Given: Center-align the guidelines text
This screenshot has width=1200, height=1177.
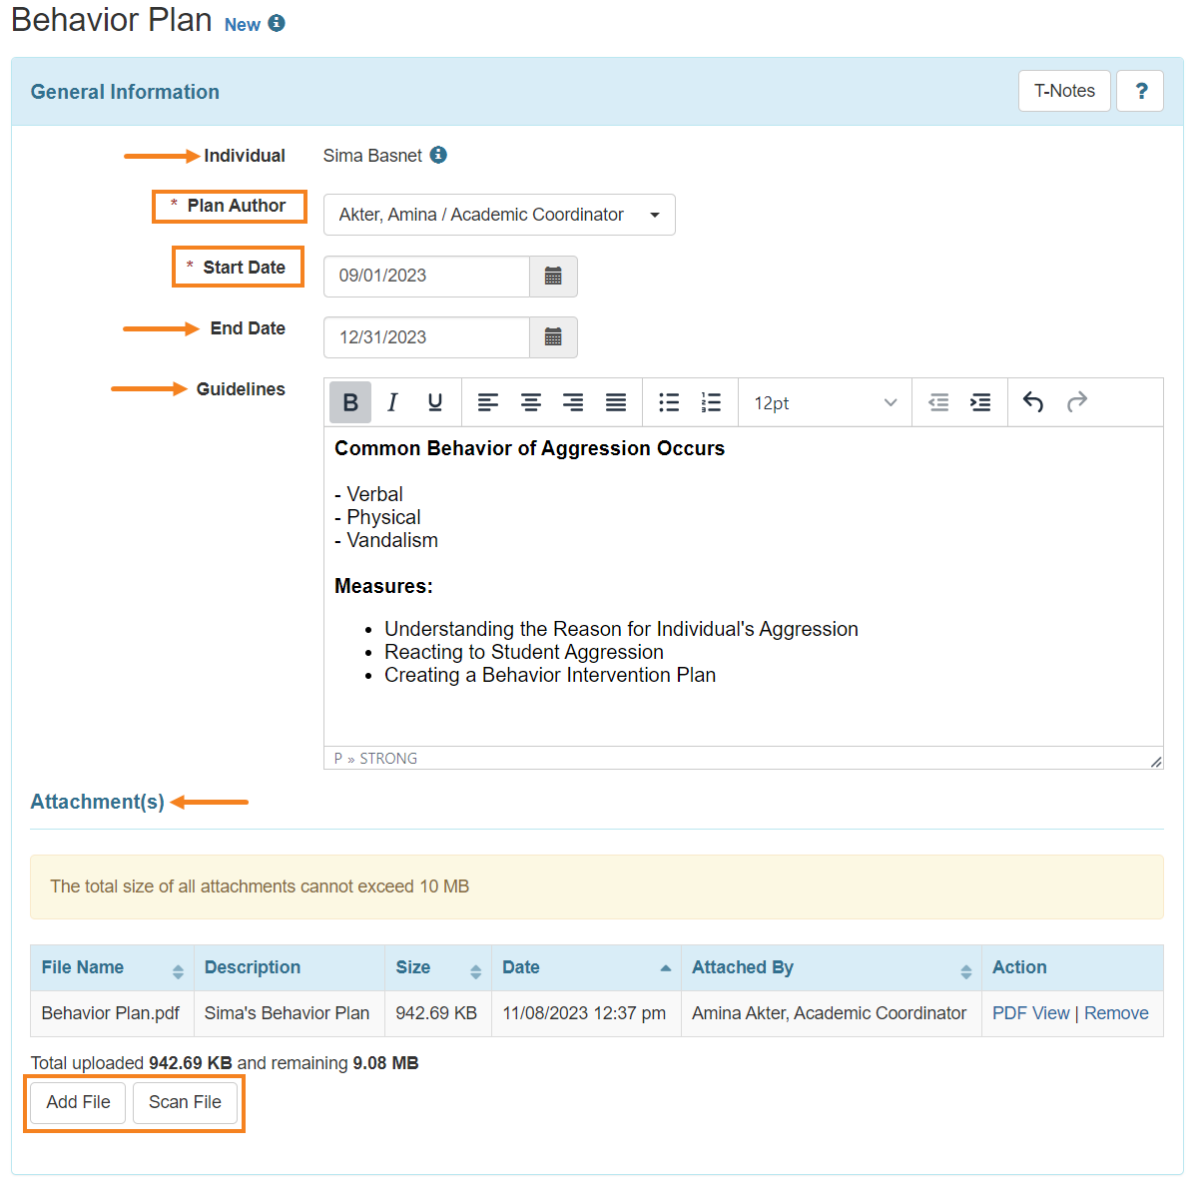Looking at the screenshot, I should coord(530,402).
